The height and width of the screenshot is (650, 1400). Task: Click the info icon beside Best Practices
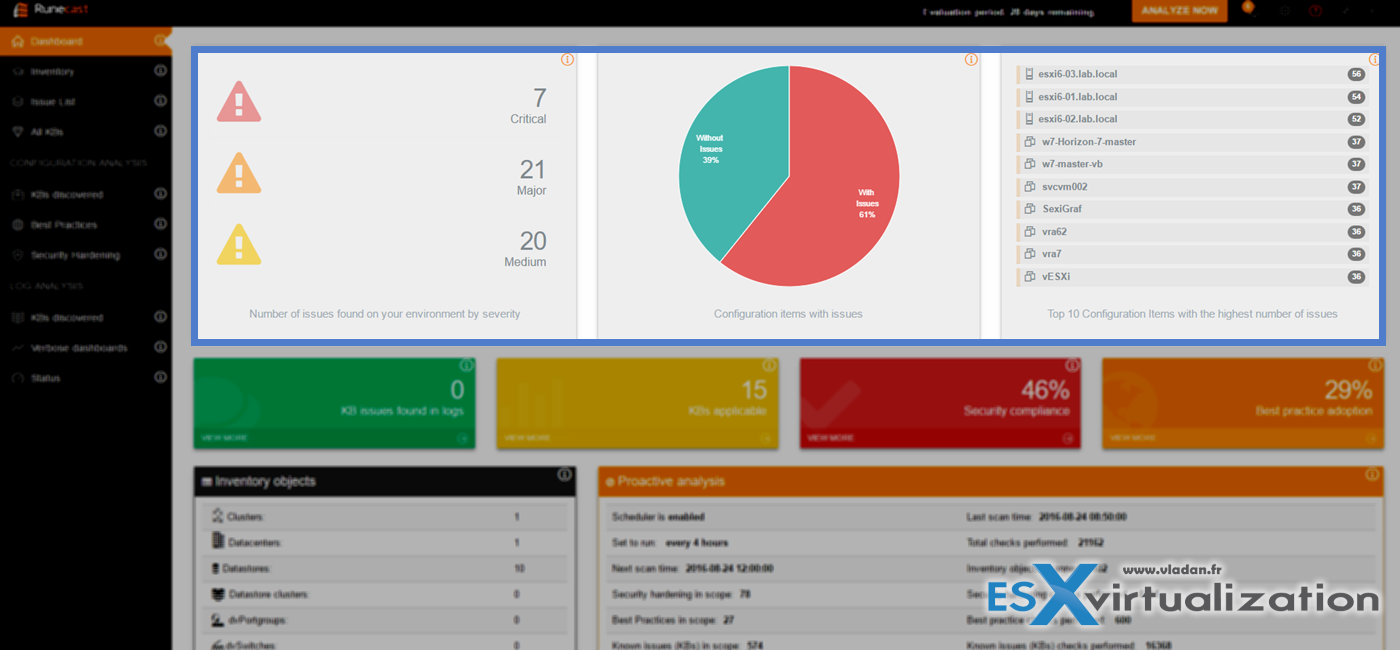160,225
